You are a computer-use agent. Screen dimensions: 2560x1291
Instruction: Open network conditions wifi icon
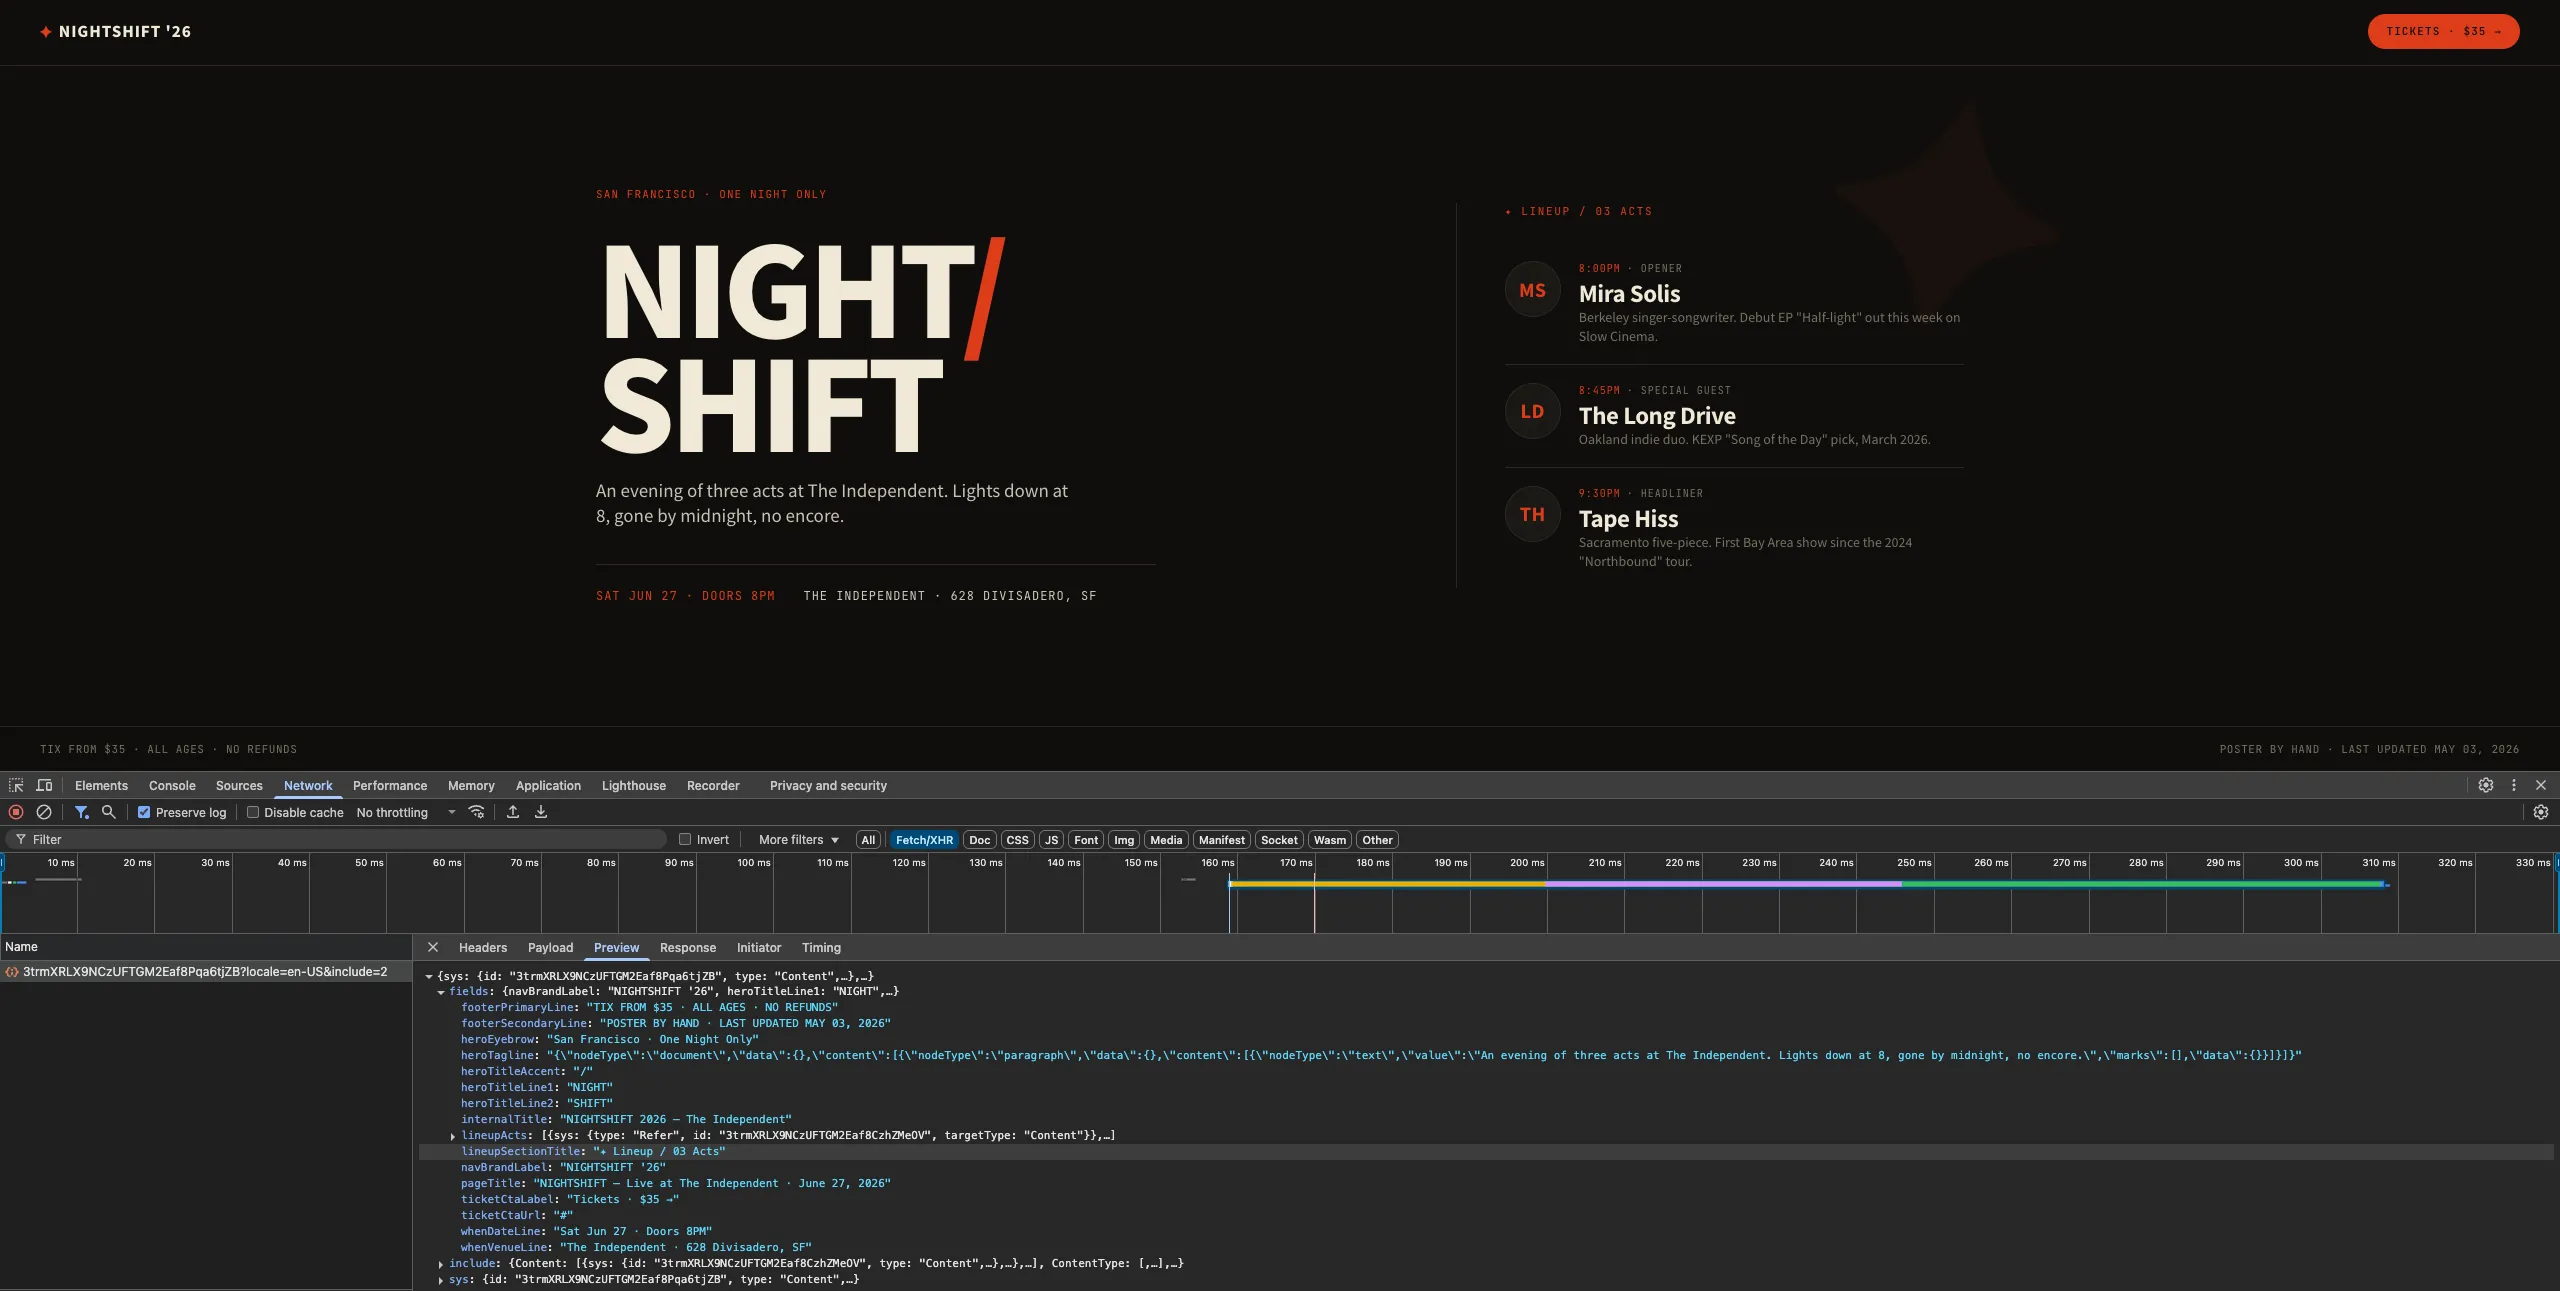(x=477, y=812)
